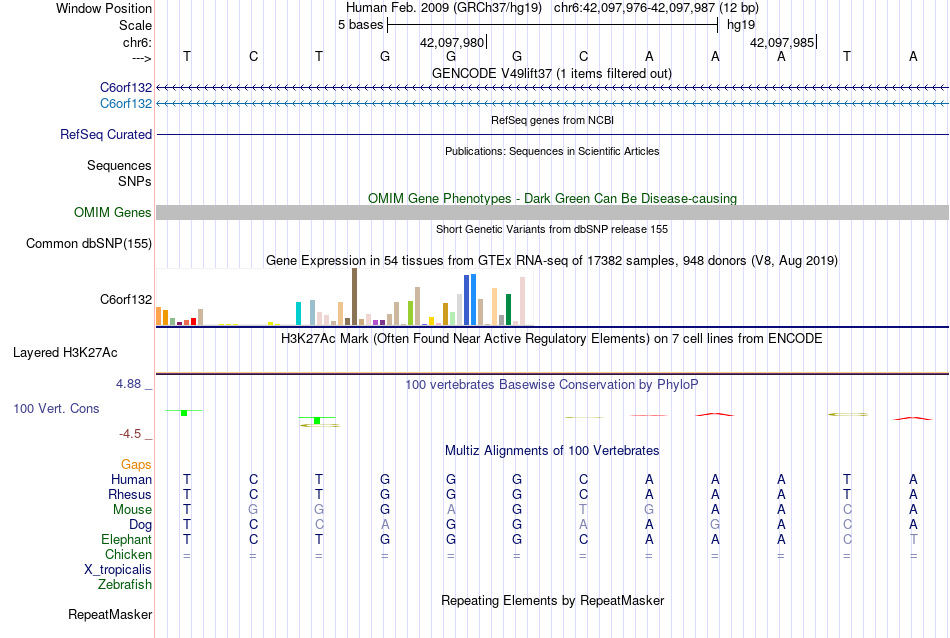Select the Rhesus species label
This screenshot has height=638, width=950.
click(130, 494)
